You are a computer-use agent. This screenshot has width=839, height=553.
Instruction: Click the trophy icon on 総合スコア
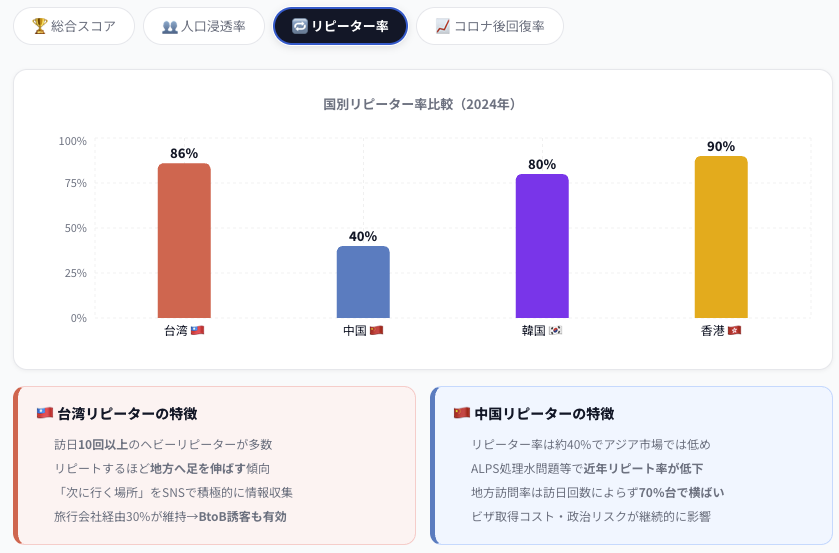click(x=40, y=26)
